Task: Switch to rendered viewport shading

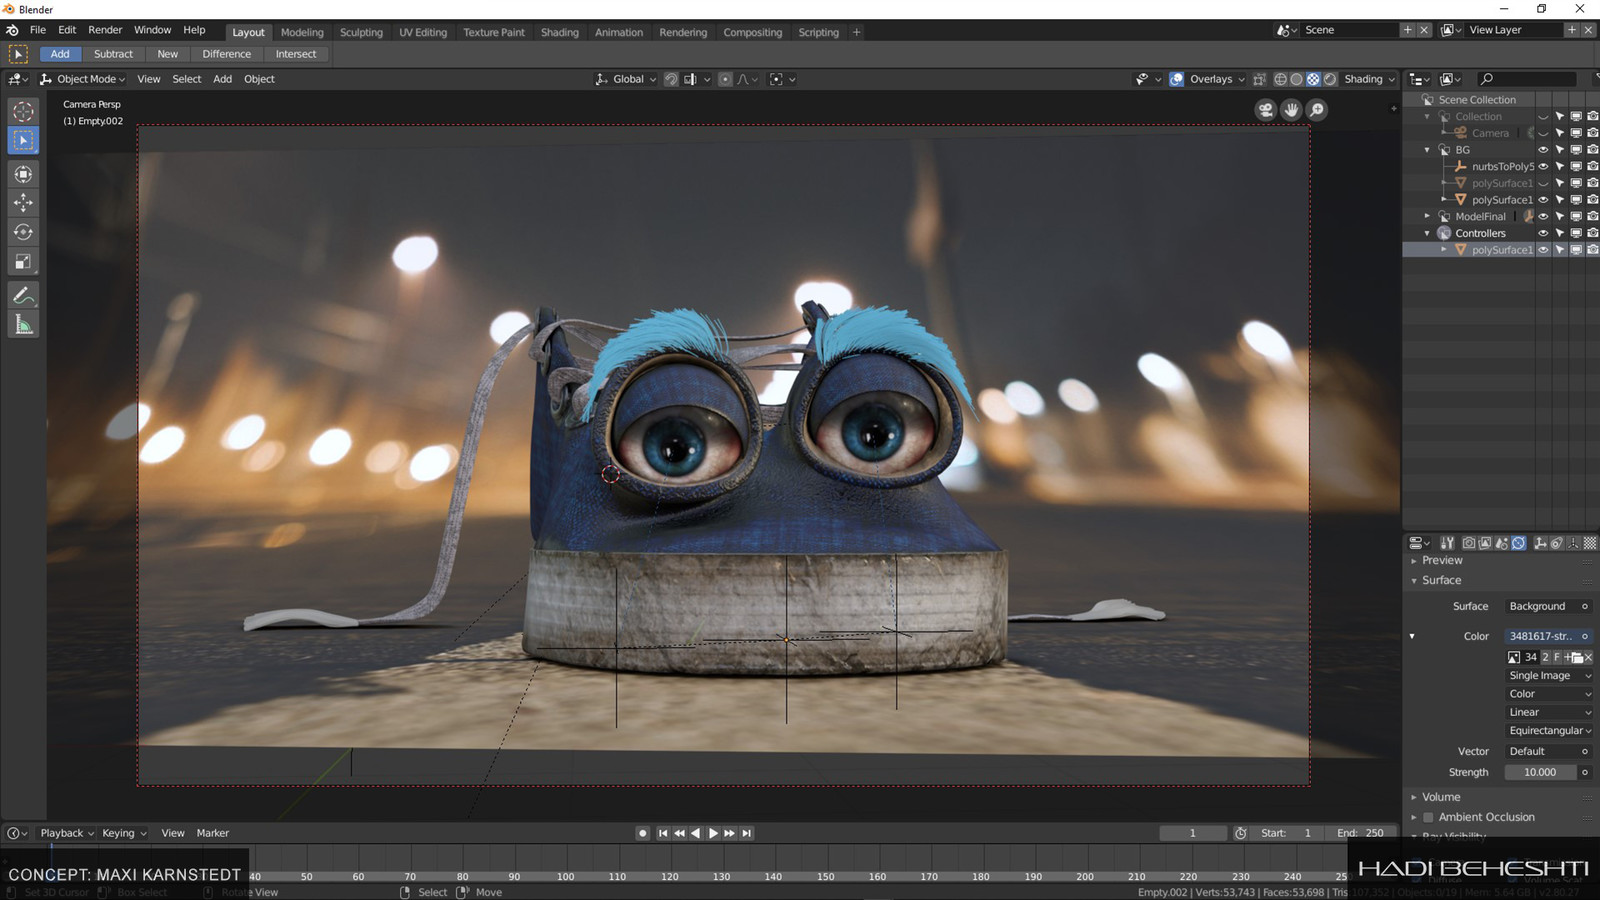Action: (x=1330, y=79)
